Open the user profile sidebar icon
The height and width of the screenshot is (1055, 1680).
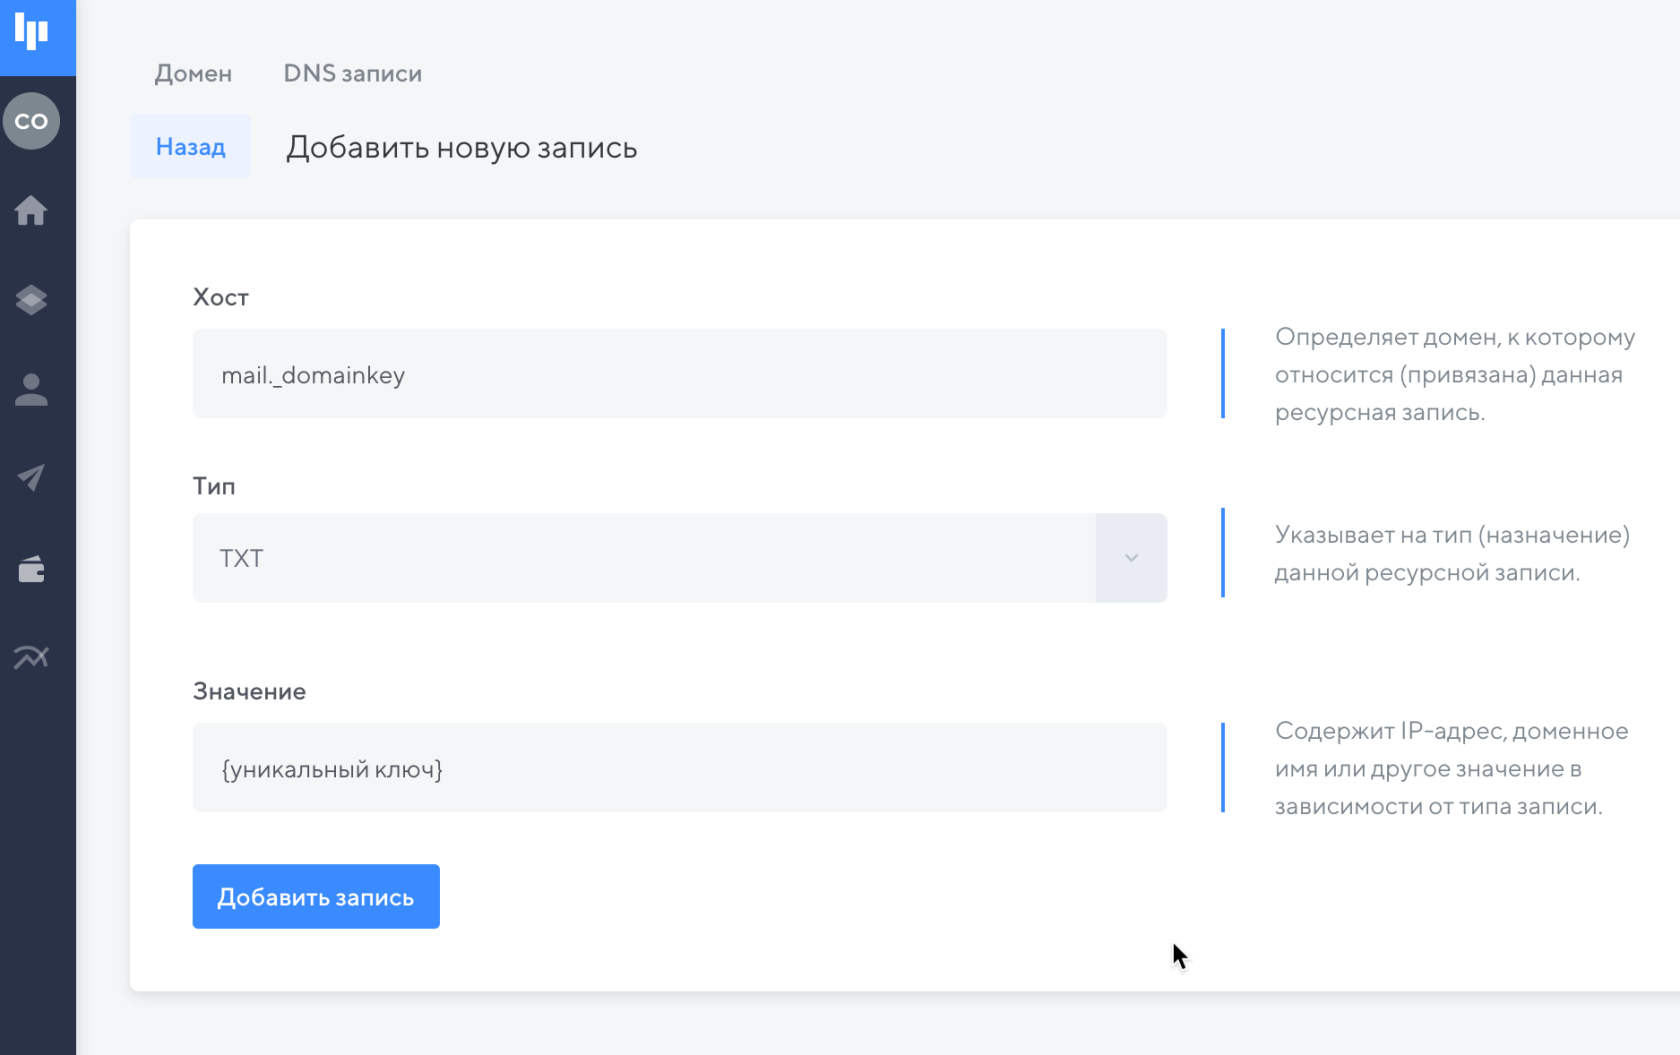(31, 389)
